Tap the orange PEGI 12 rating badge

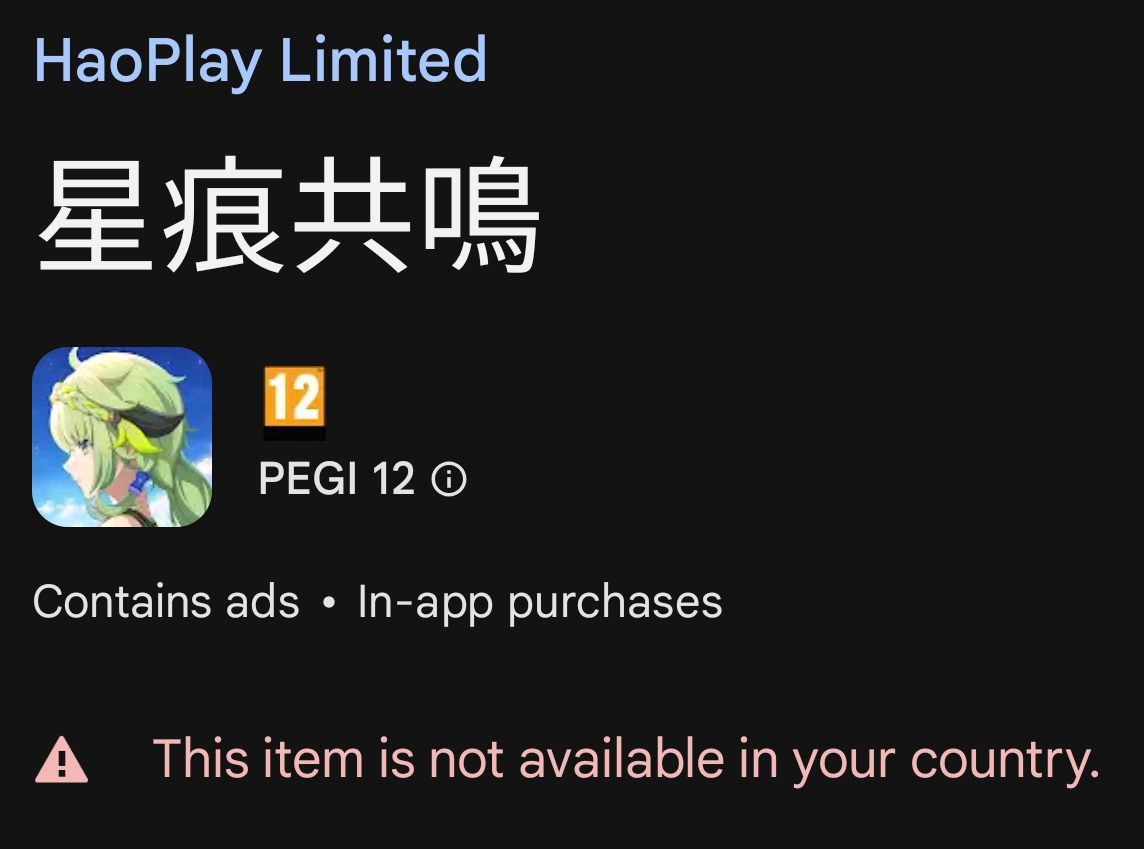[x=294, y=403]
